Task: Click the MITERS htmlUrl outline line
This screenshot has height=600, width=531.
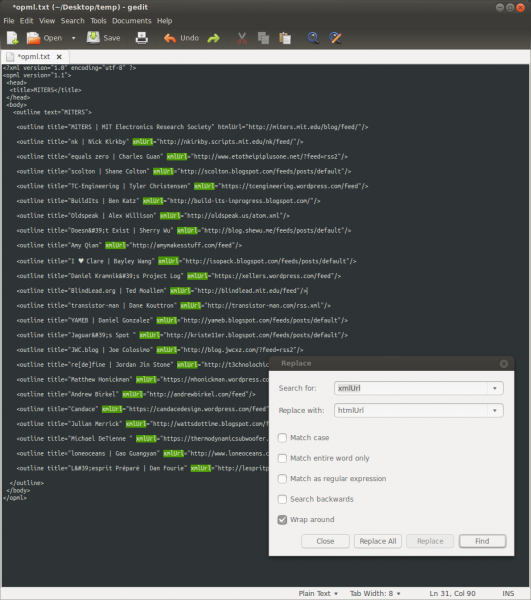Action: tap(192, 127)
